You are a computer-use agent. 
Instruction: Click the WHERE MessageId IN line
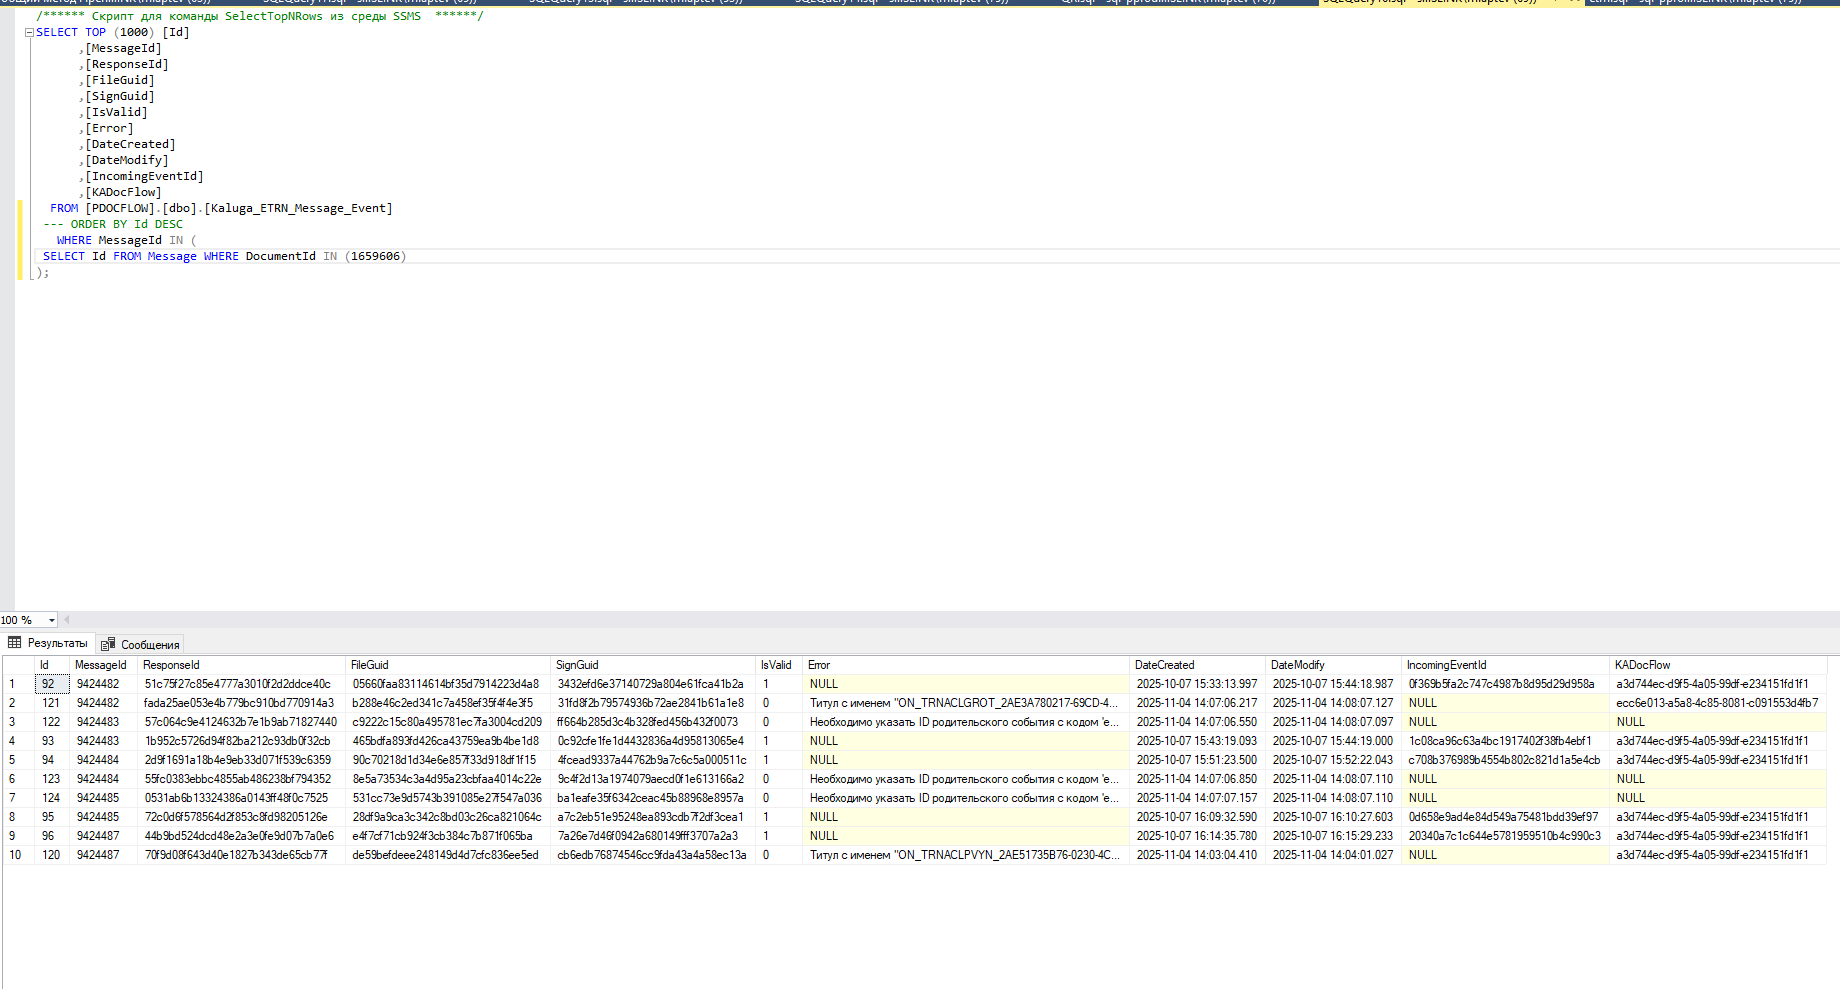127,240
